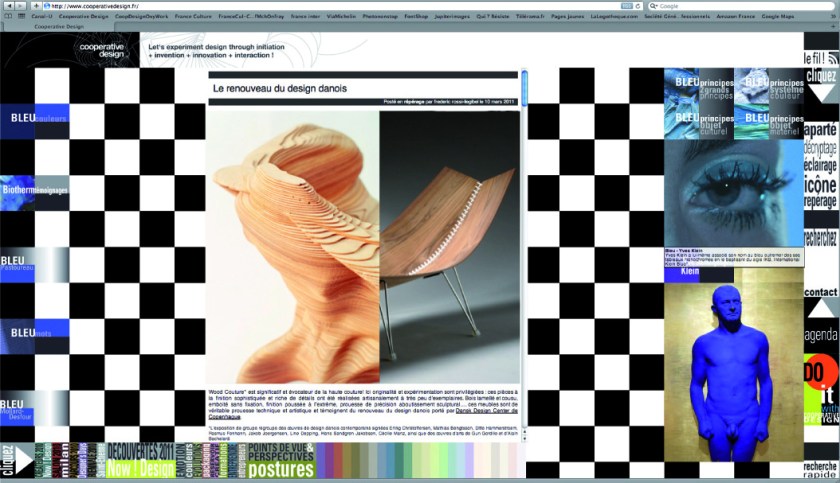
Task: Add bookmark with the plus button
Action: tap(36, 5)
